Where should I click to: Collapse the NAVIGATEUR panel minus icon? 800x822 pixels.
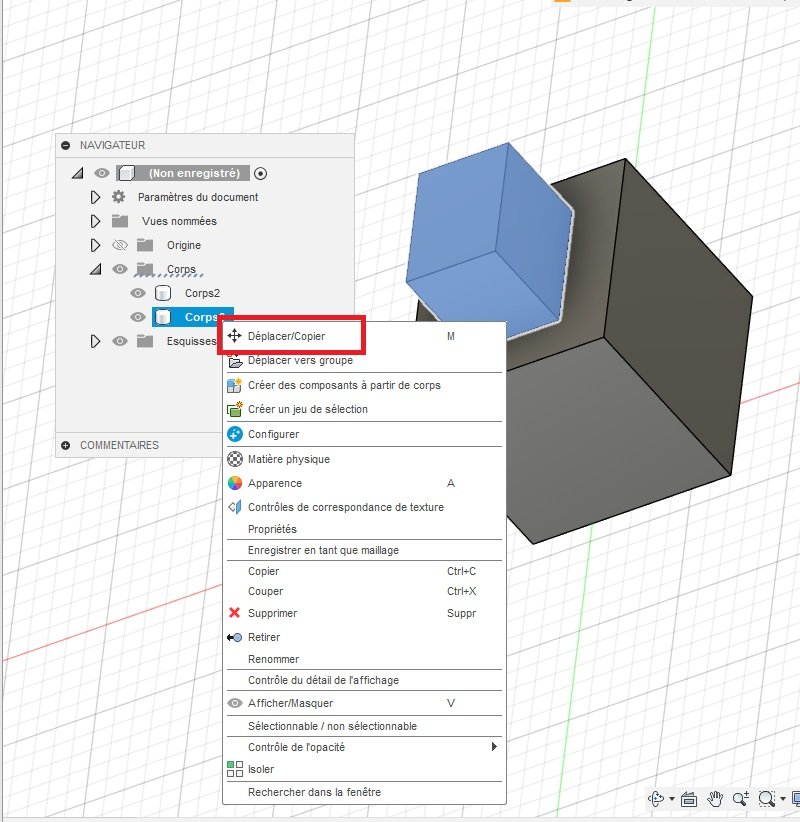(x=66, y=145)
